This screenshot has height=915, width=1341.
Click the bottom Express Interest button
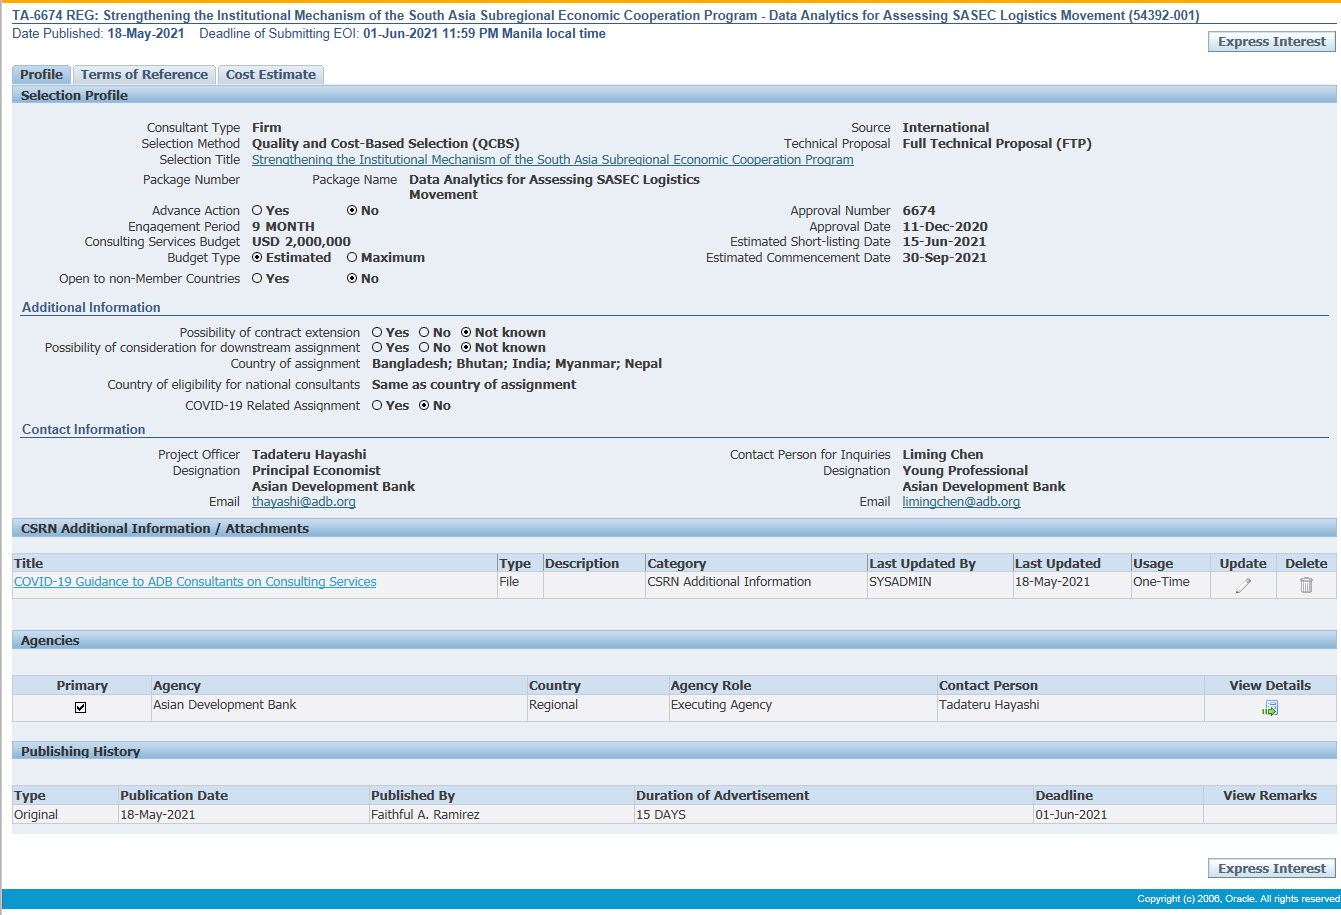pos(1272,869)
